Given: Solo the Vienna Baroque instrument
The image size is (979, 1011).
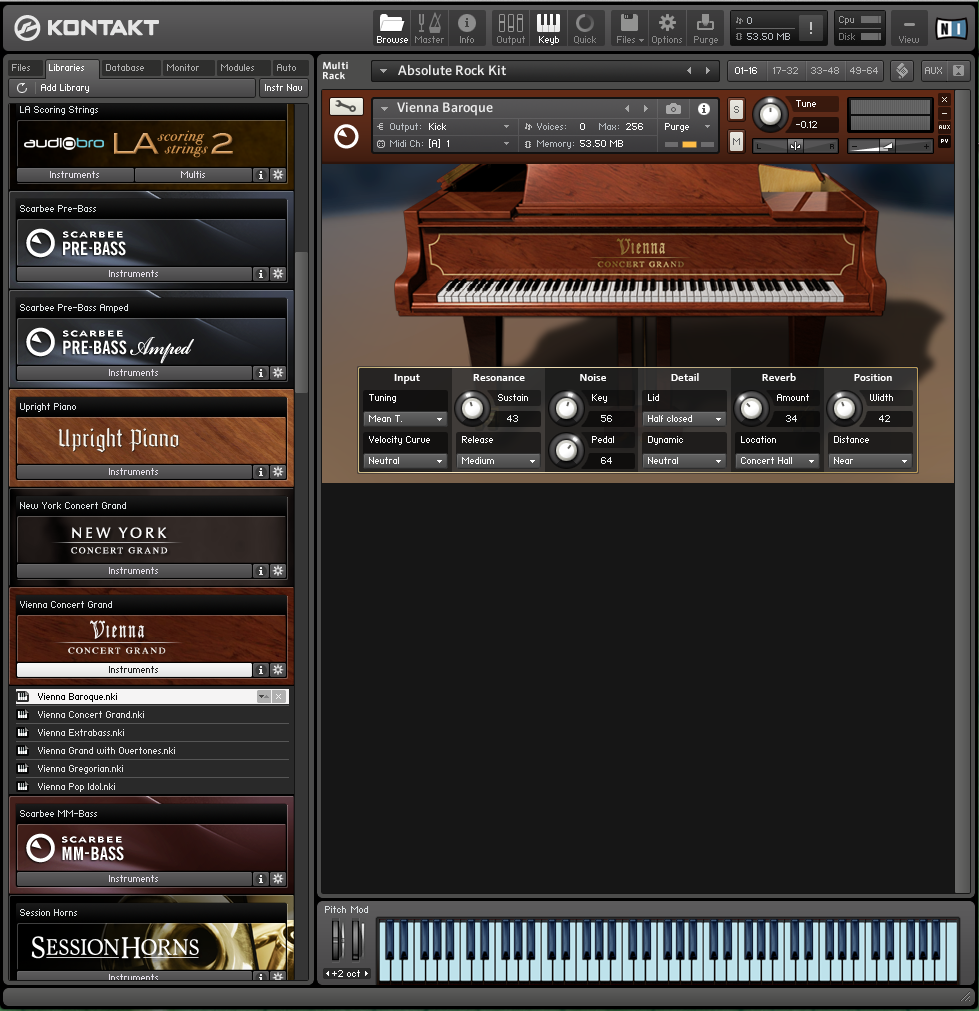Looking at the screenshot, I should 736,110.
